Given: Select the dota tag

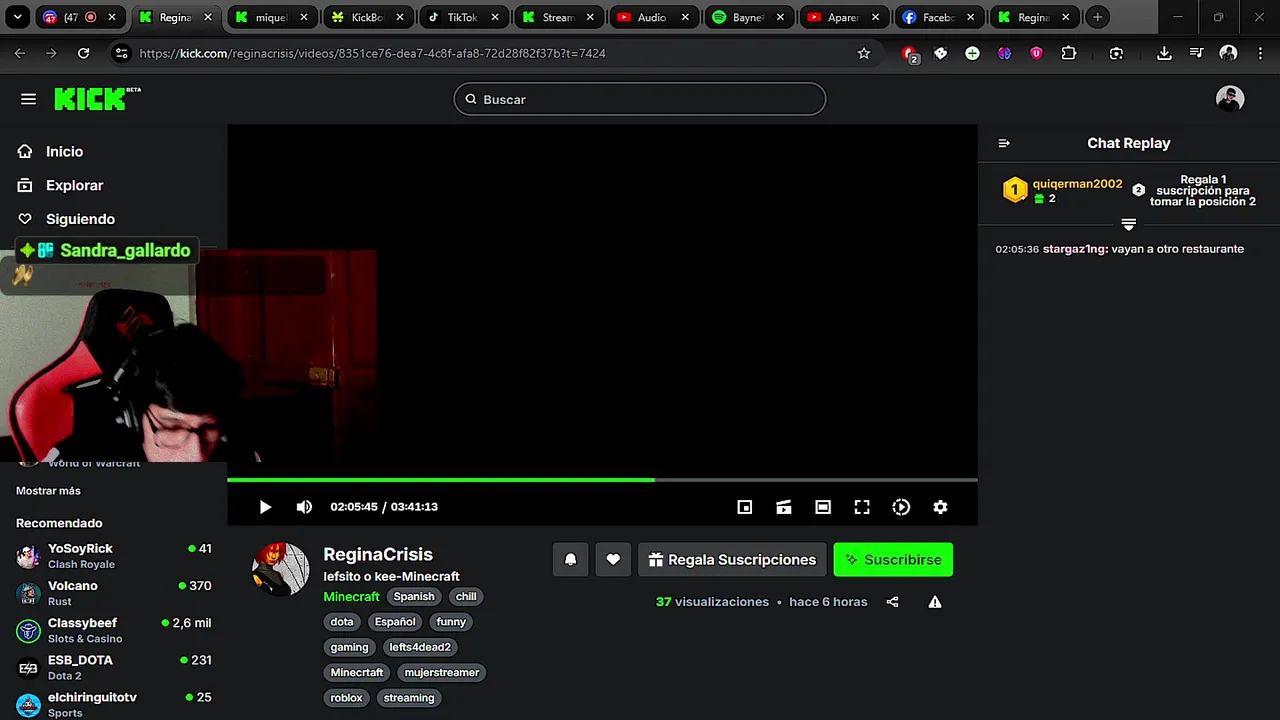Looking at the screenshot, I should click(342, 622).
